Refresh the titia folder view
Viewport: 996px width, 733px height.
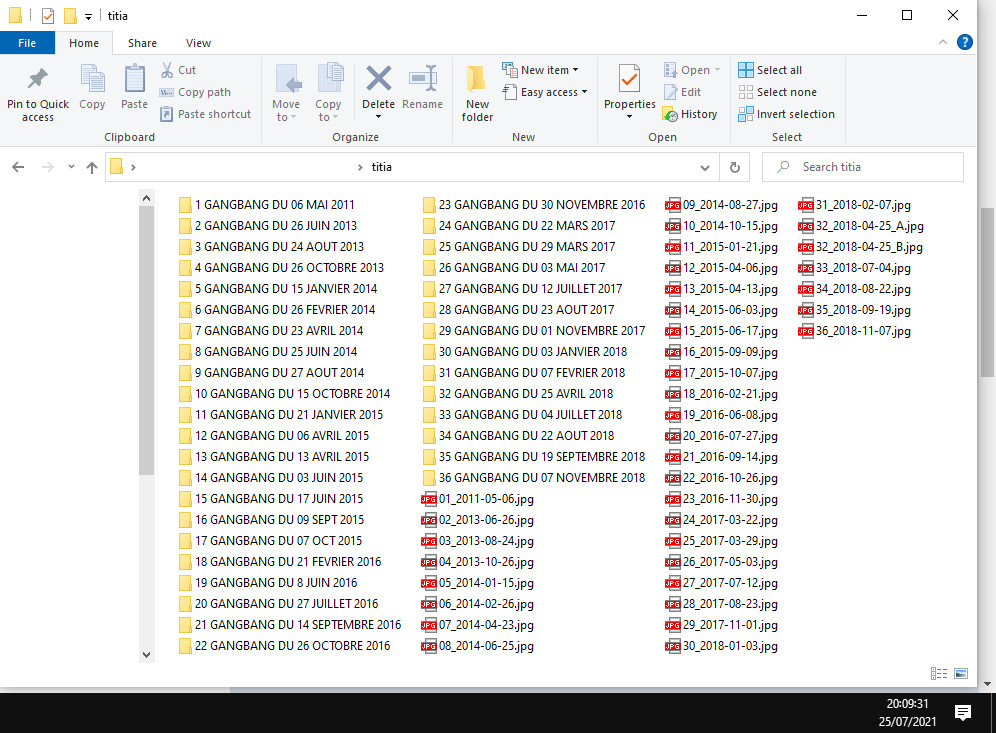(x=734, y=167)
